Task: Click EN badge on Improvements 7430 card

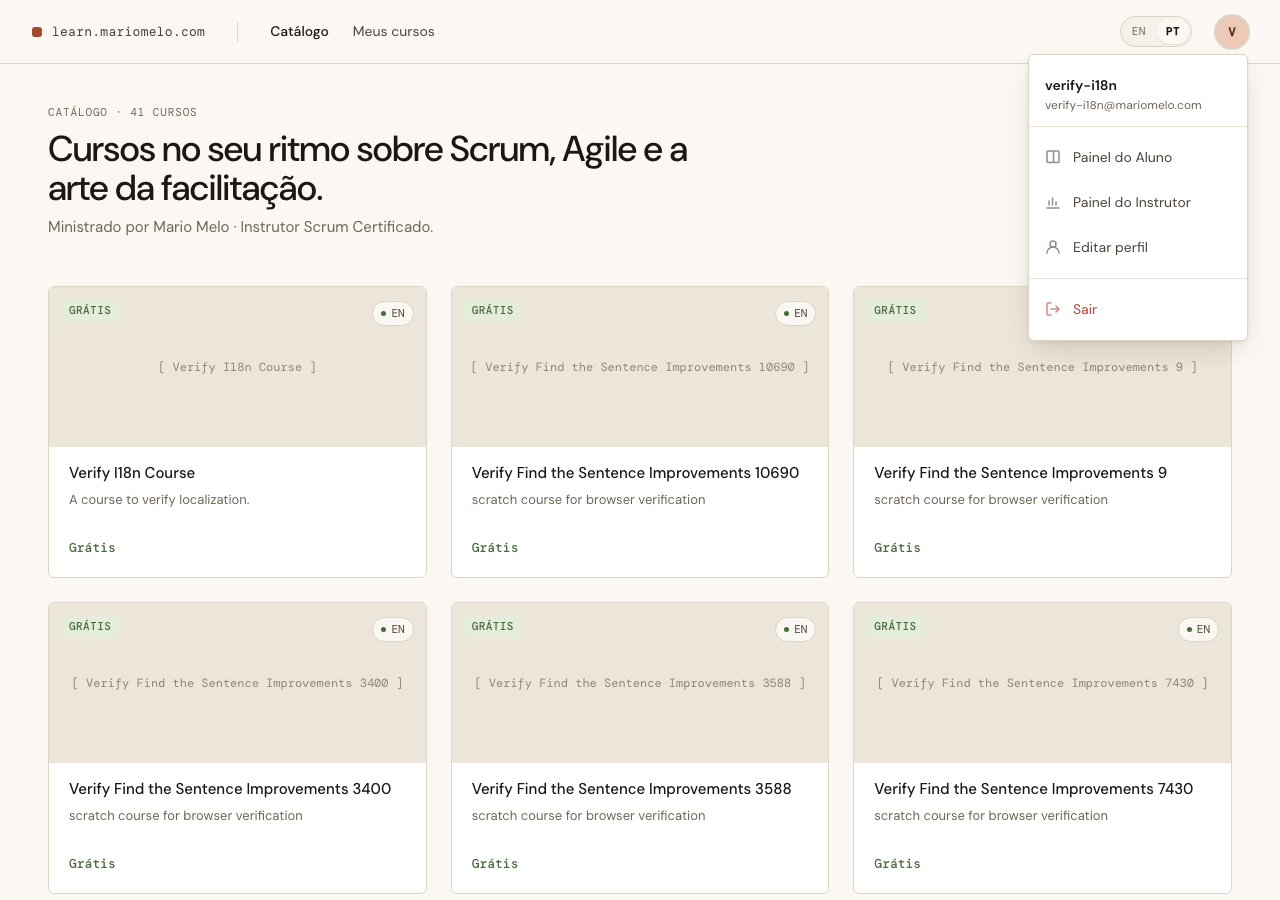Action: coord(1198,630)
